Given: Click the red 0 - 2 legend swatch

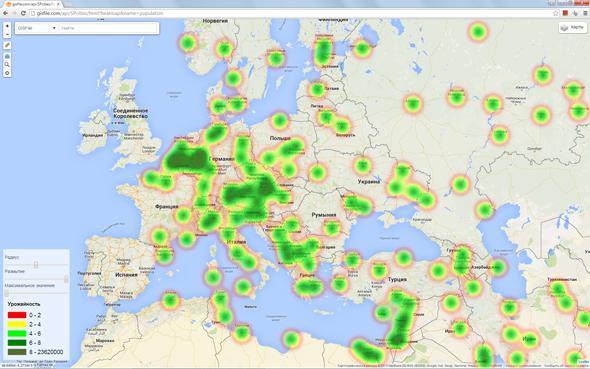Looking at the screenshot, I should click(x=17, y=315).
